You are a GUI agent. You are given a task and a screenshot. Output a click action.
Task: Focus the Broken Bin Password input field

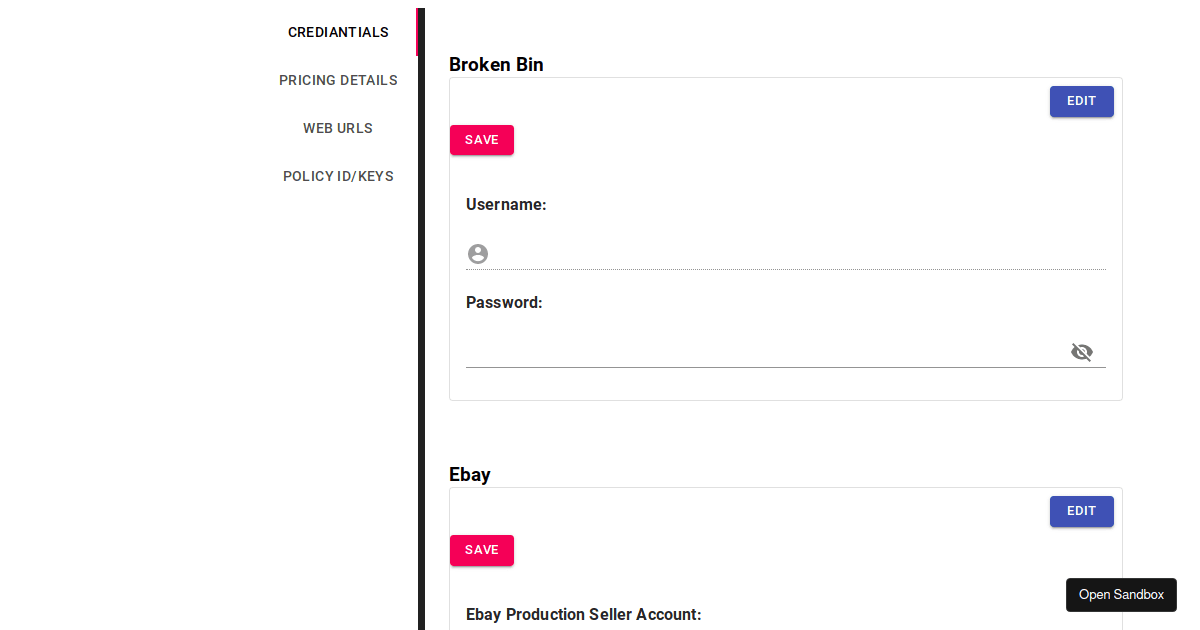760,352
